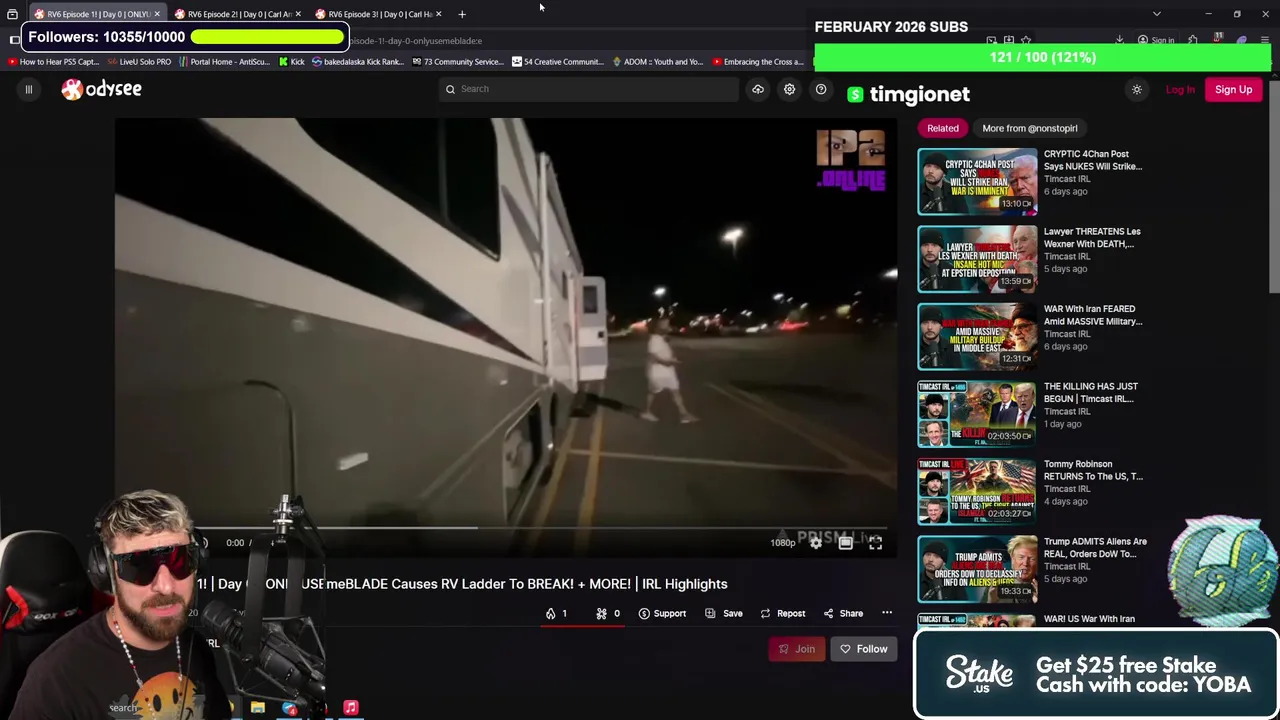Click the Odysee logo
1280x720 pixels.
click(x=101, y=89)
